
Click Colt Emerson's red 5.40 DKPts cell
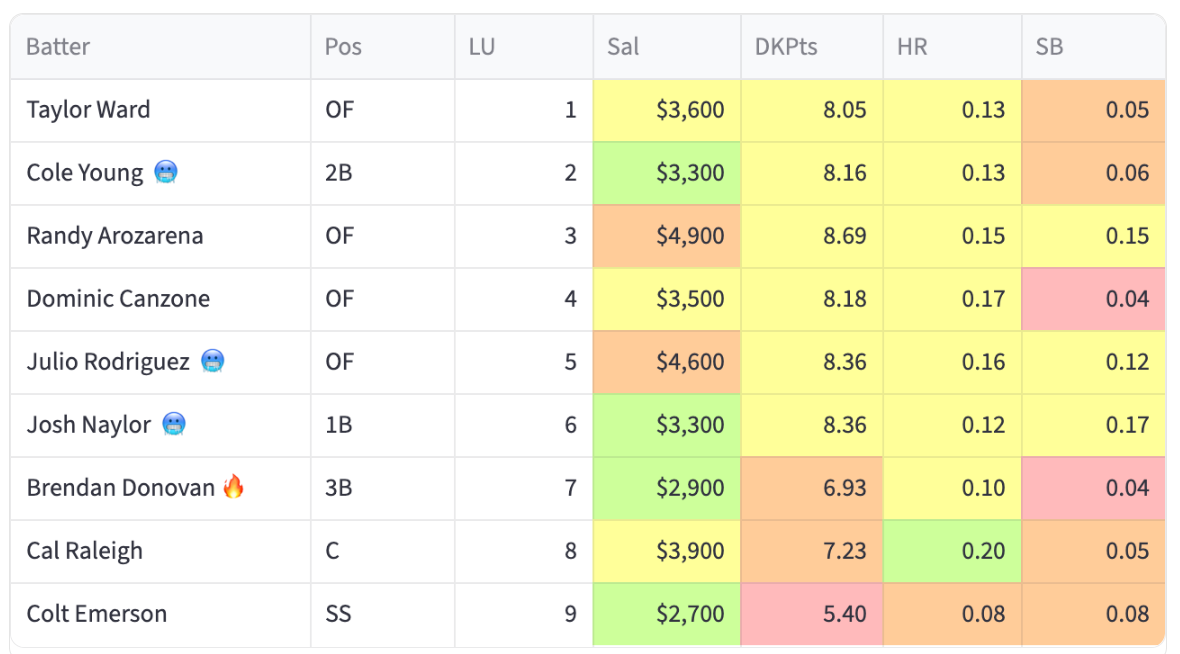pos(812,614)
